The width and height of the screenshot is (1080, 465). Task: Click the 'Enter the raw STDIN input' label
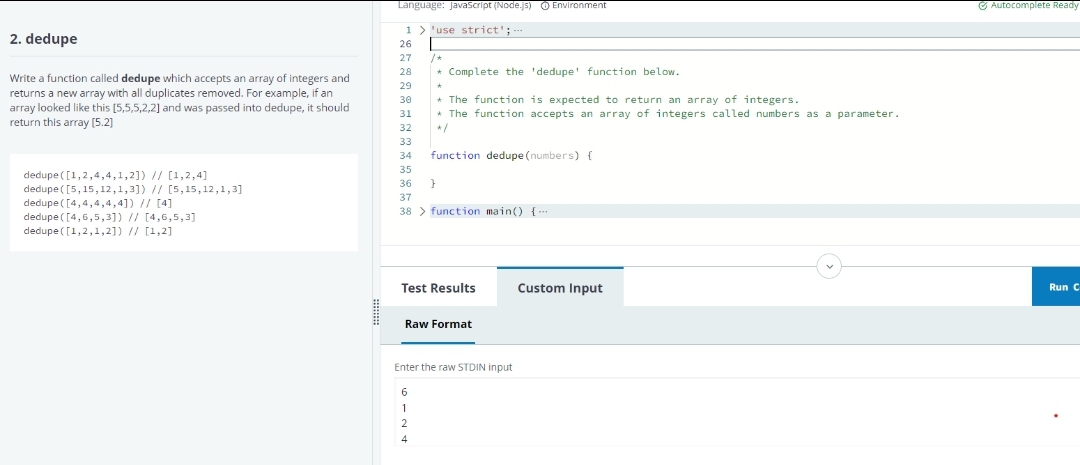[x=453, y=367]
